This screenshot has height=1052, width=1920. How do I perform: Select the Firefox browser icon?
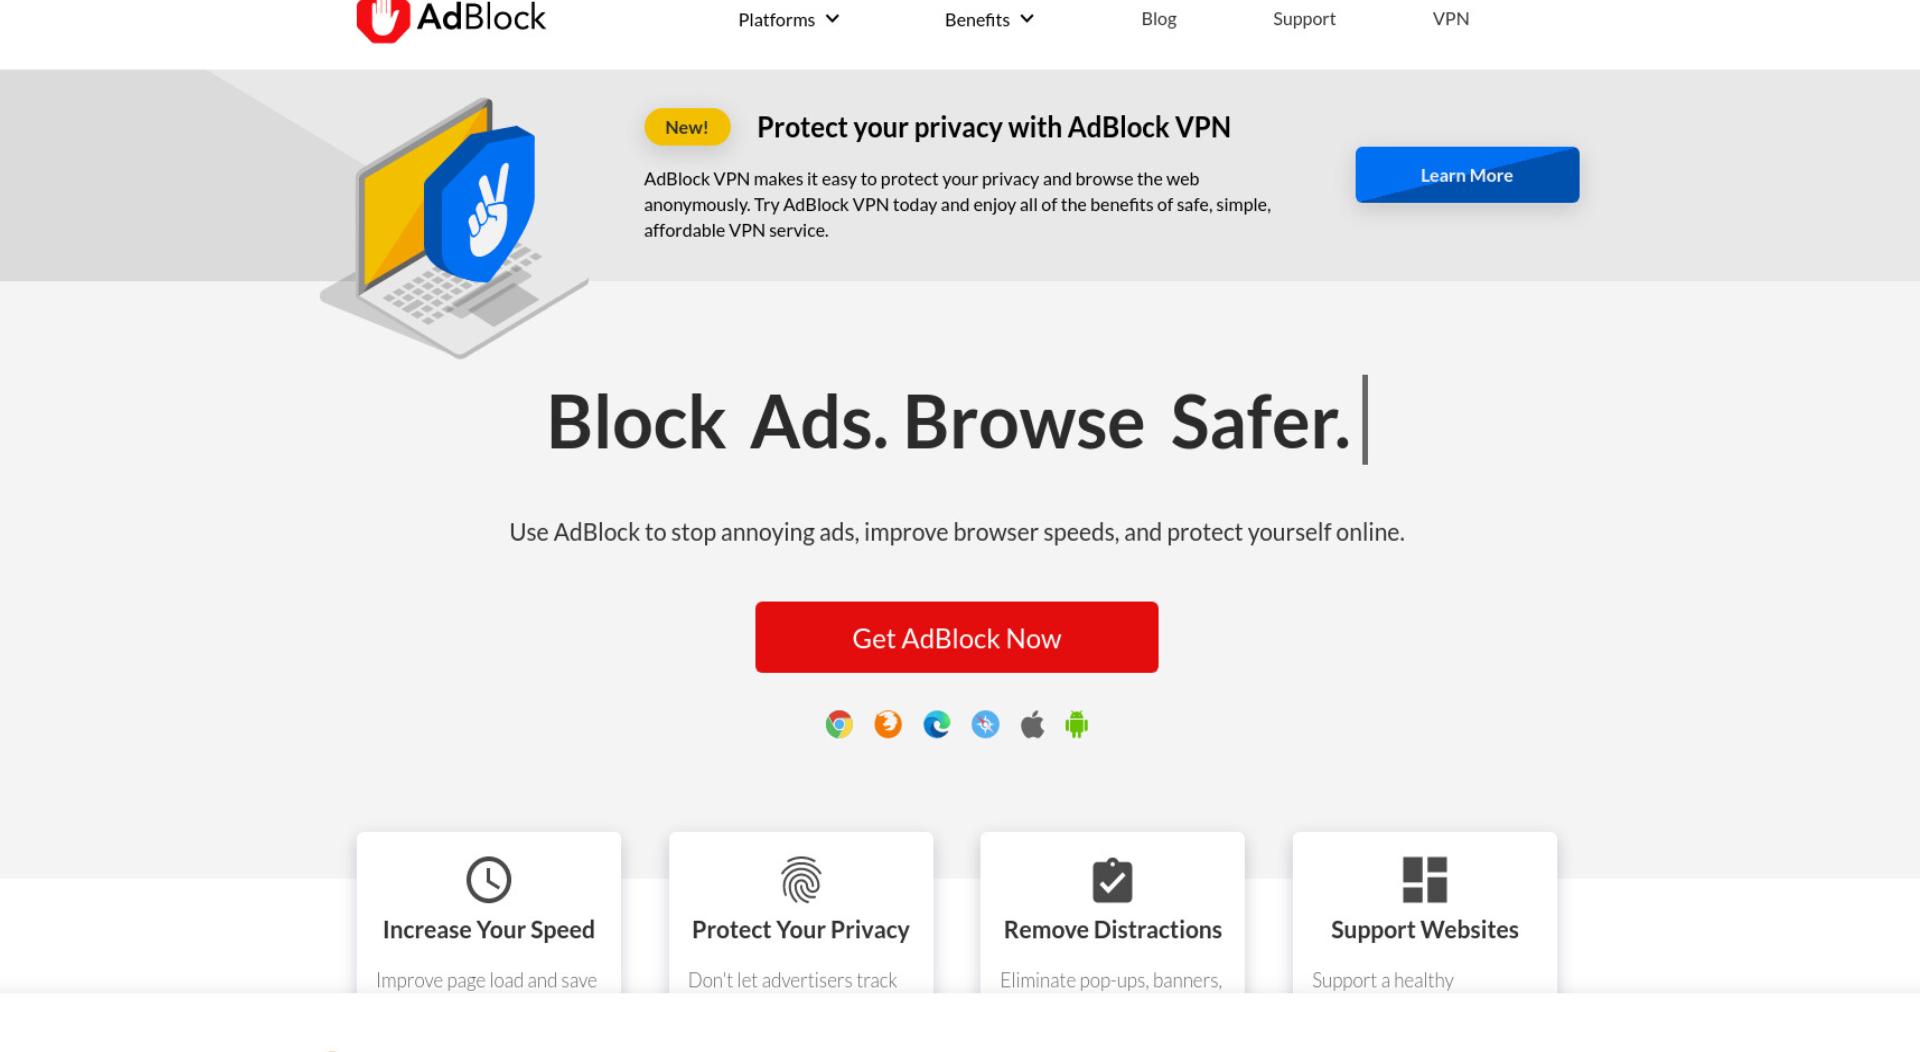click(888, 724)
